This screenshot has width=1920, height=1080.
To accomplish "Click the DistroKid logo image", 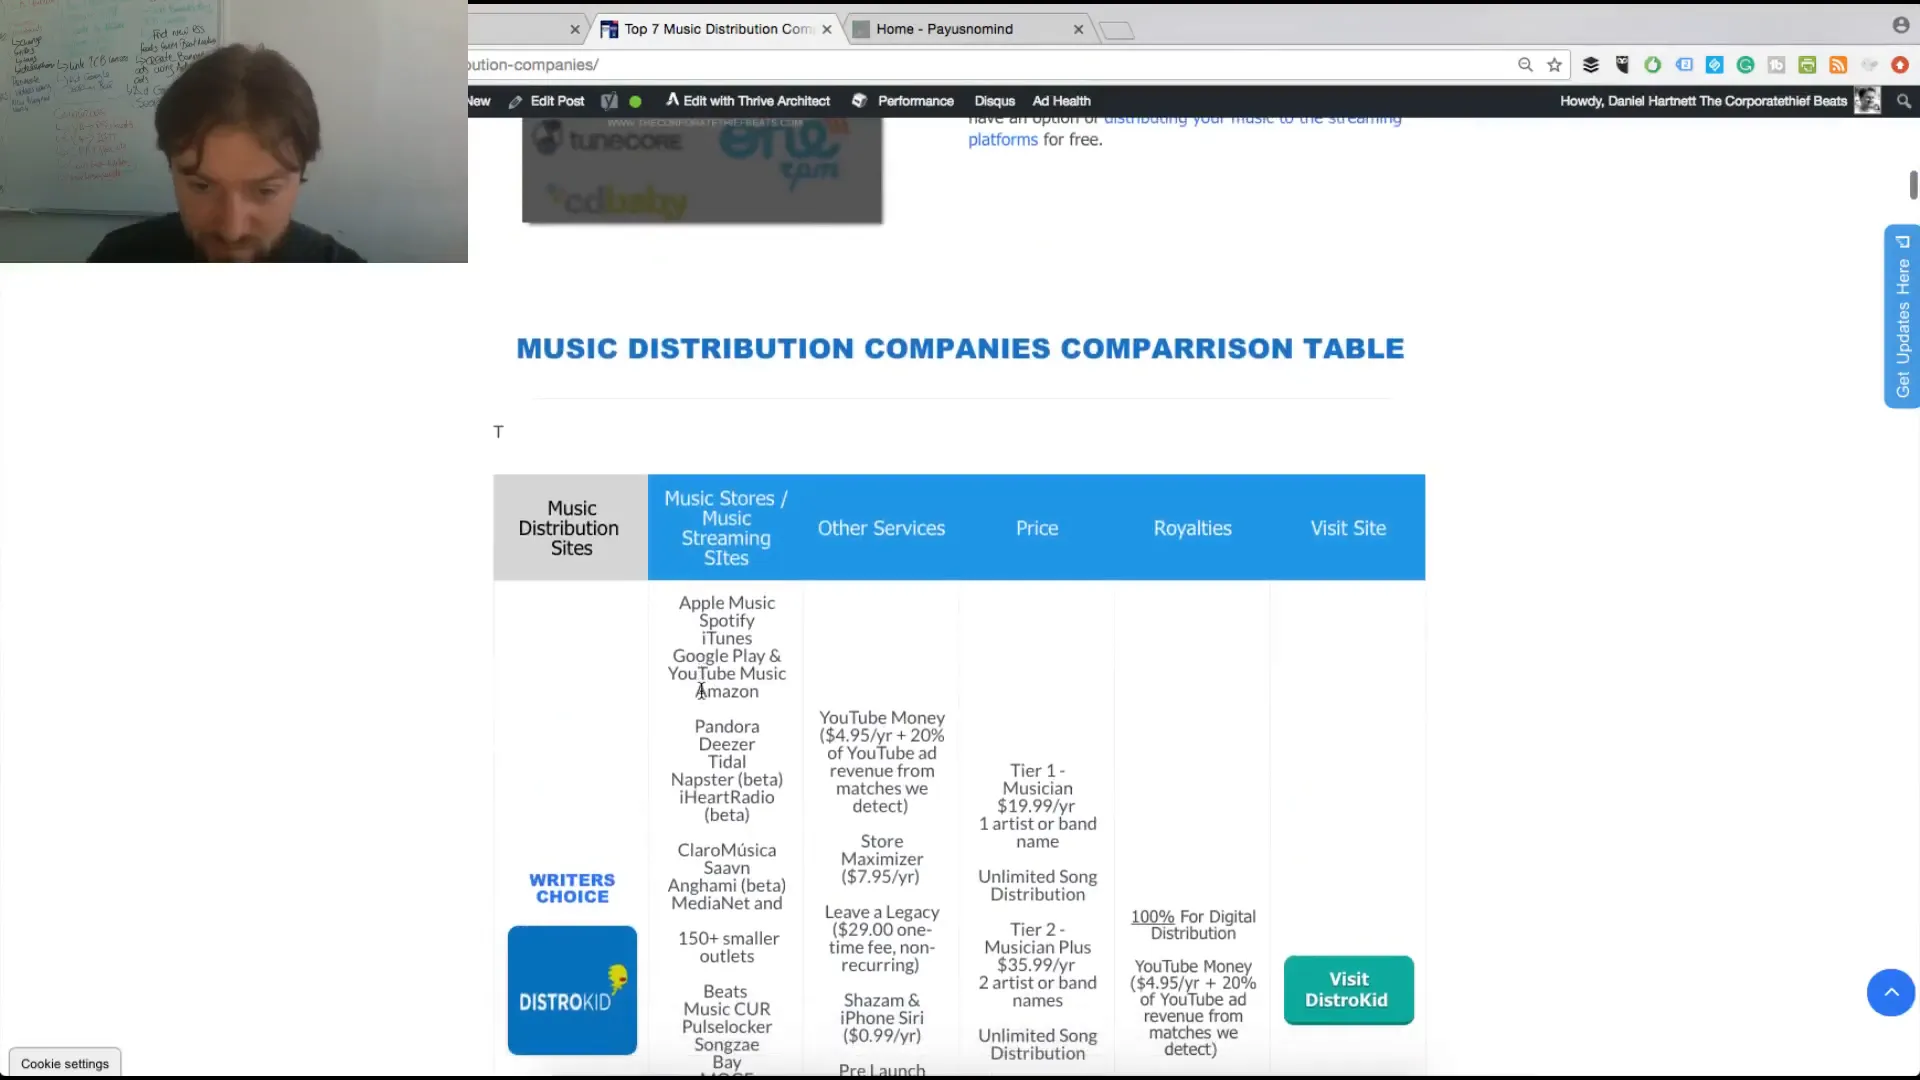I will point(572,990).
